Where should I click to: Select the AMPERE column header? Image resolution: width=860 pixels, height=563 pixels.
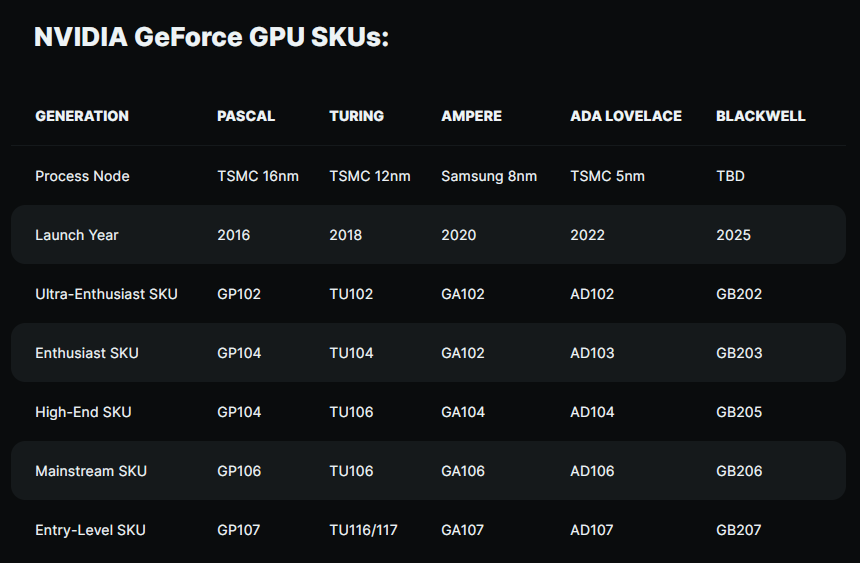coord(472,116)
